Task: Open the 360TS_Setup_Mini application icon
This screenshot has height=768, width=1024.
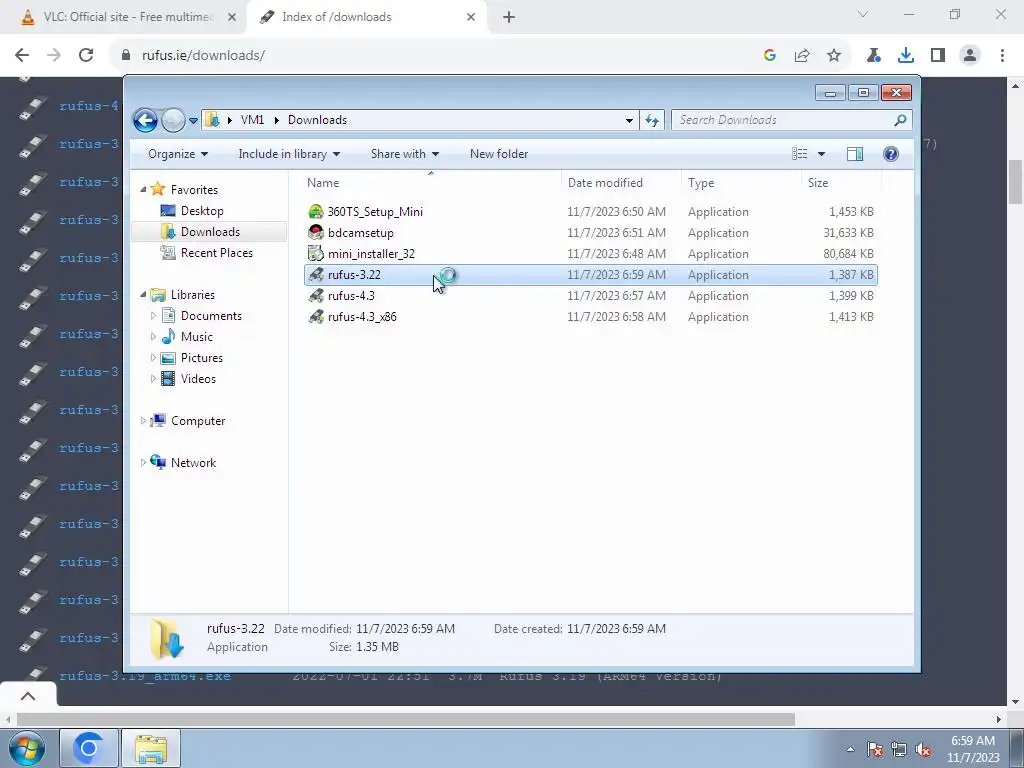Action: pos(315,212)
